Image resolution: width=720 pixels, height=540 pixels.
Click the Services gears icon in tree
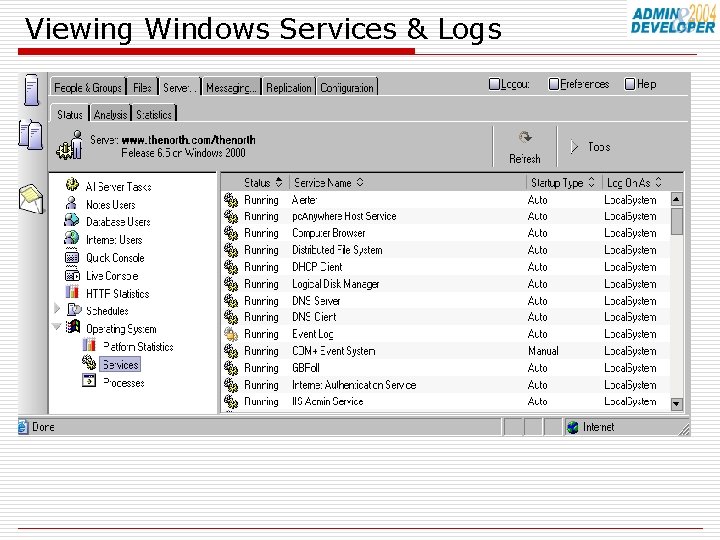[89, 363]
